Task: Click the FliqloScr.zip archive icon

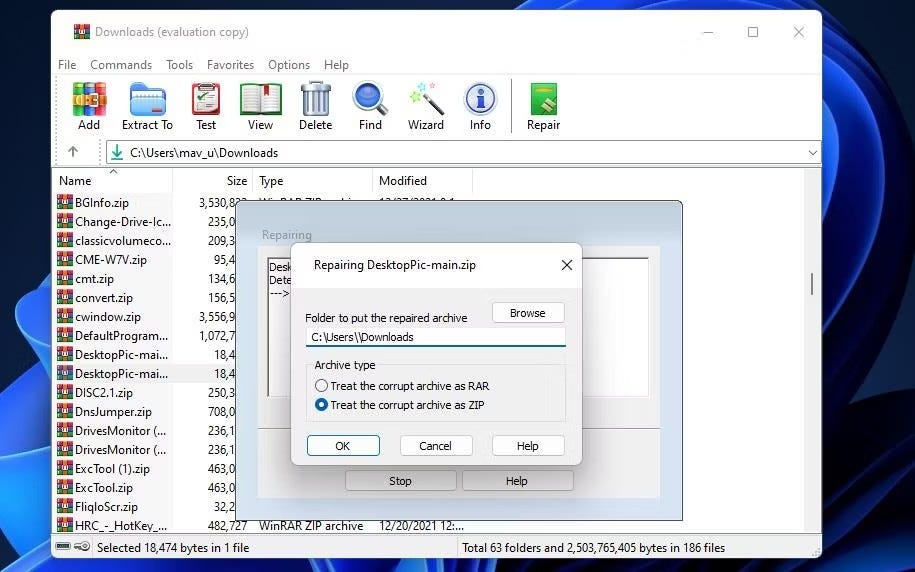Action: click(65, 507)
